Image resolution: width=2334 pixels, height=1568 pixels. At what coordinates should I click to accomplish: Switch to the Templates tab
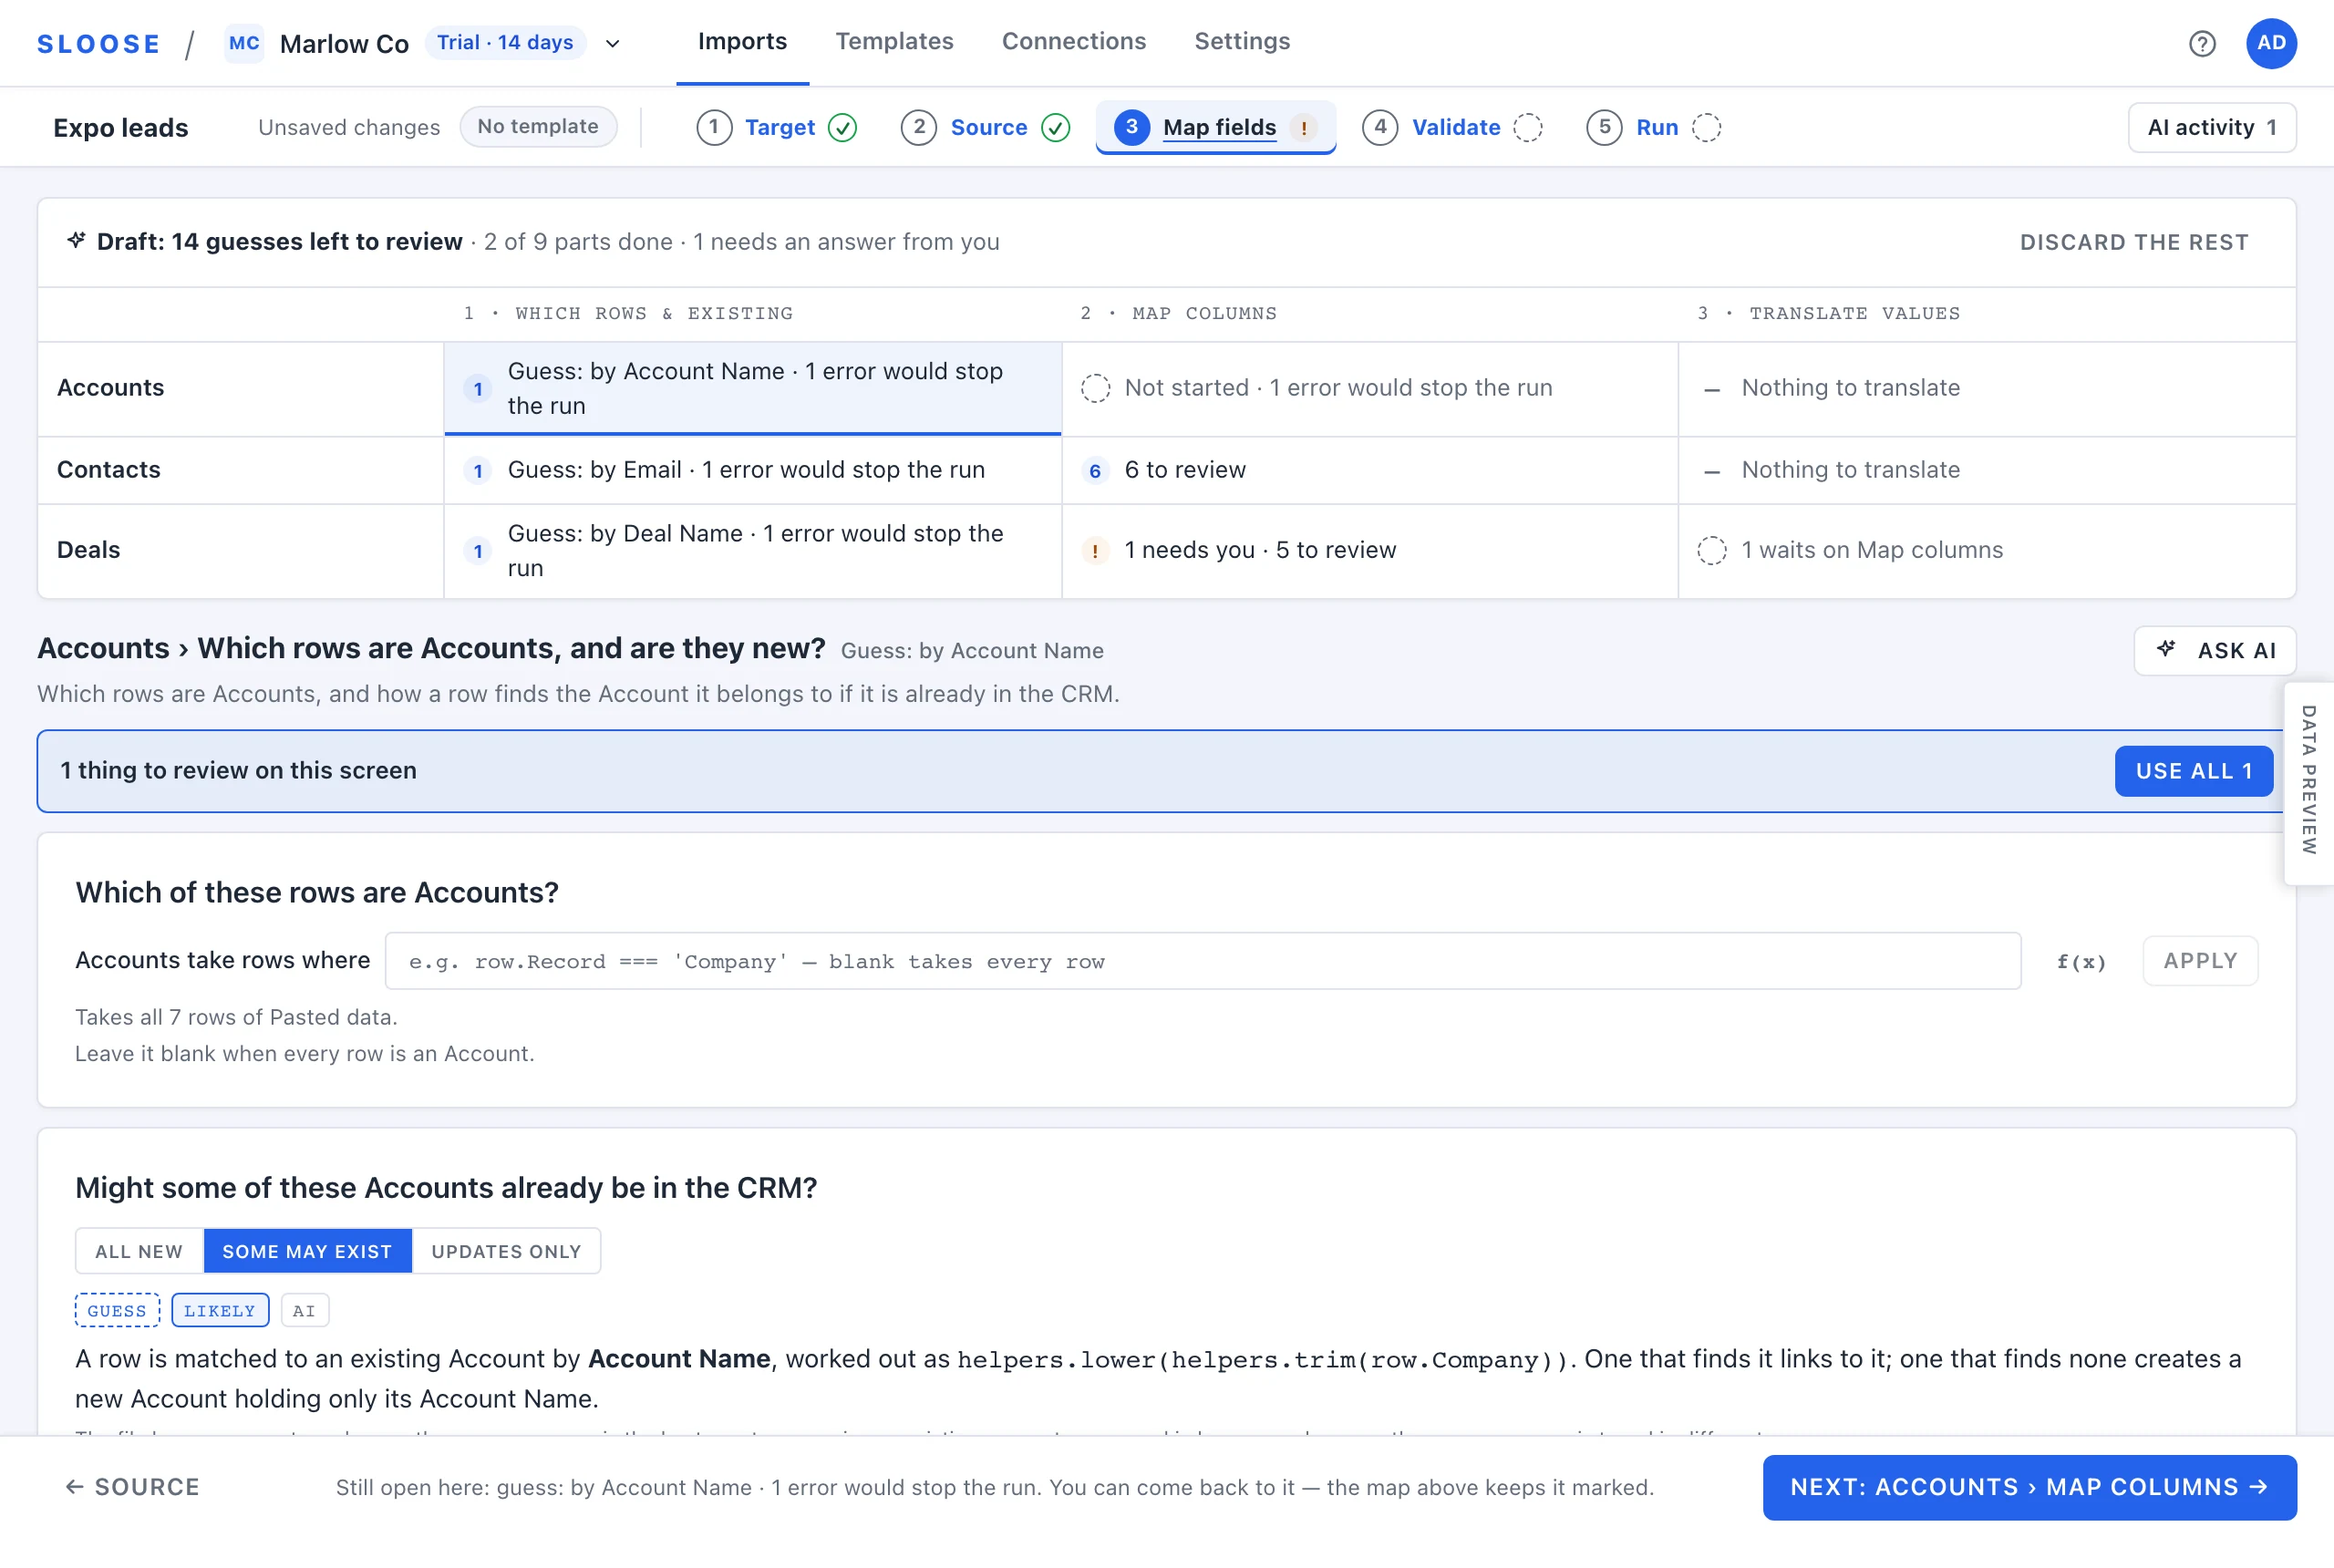tap(894, 41)
